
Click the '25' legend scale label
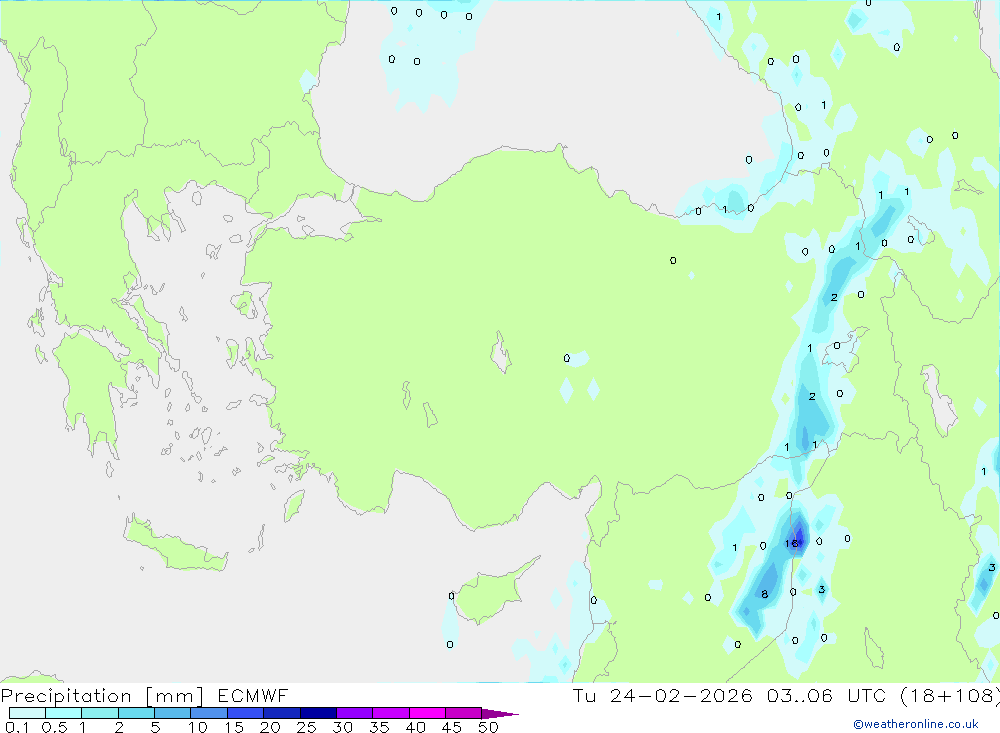click(306, 727)
